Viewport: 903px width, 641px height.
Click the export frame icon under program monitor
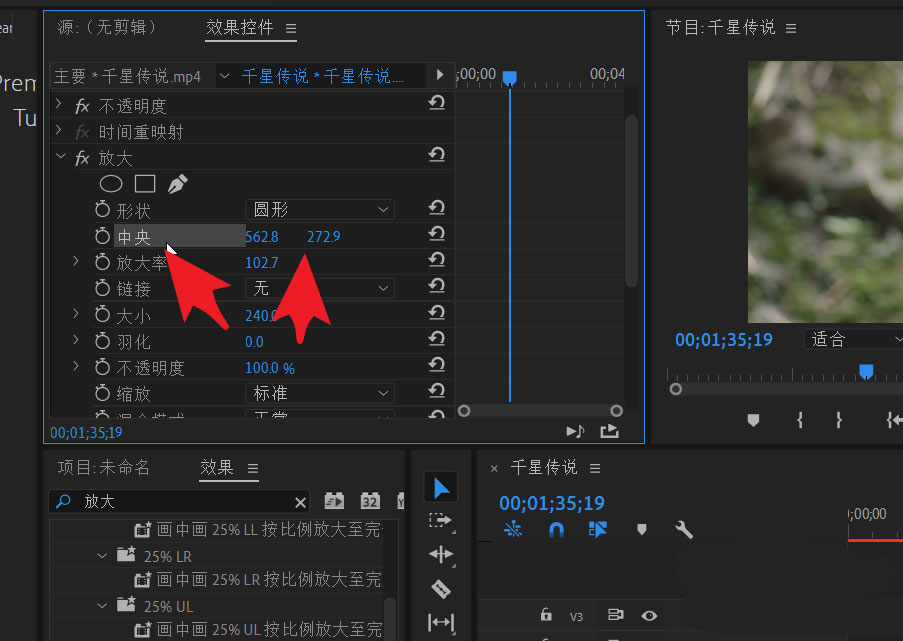[610, 431]
